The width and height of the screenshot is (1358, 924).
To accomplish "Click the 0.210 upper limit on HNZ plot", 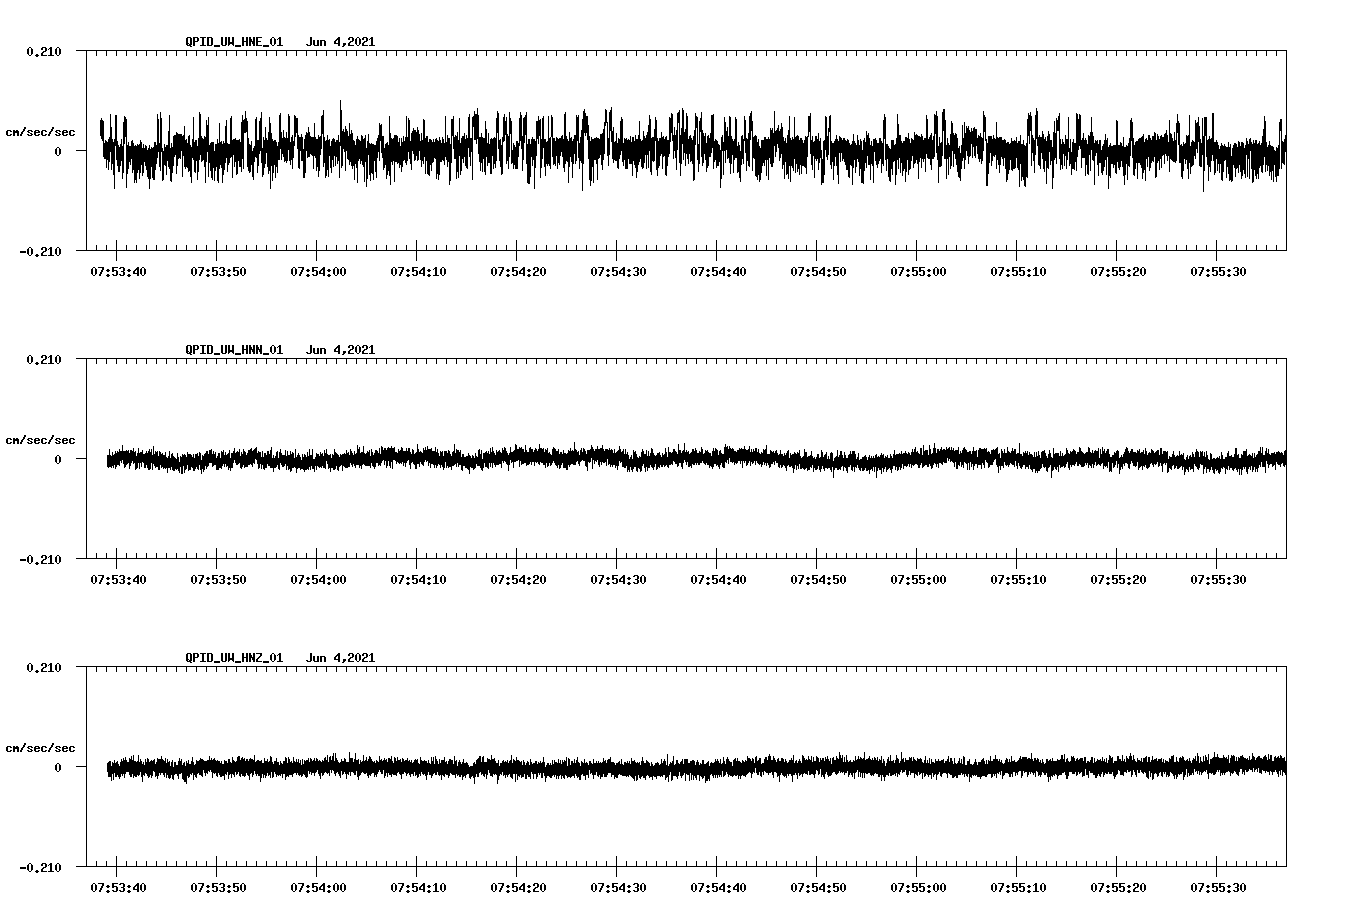I will 43,667.
